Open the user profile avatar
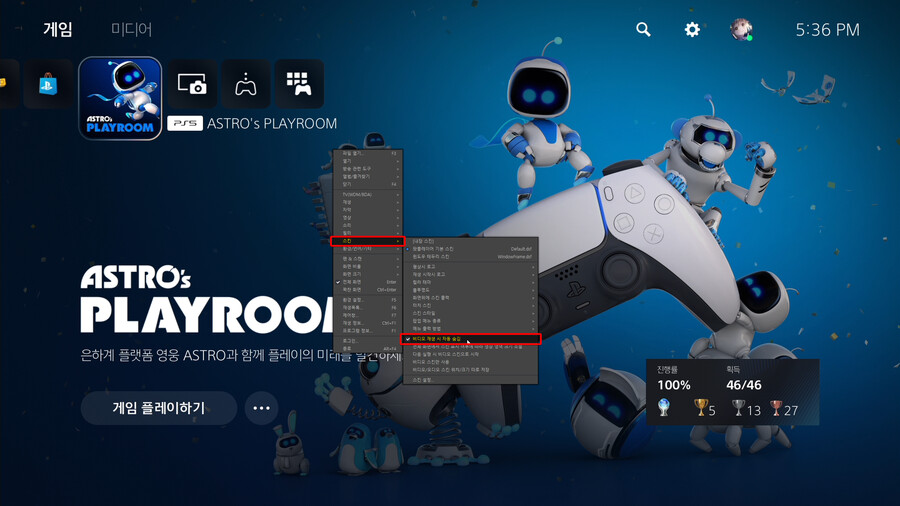 [741, 29]
